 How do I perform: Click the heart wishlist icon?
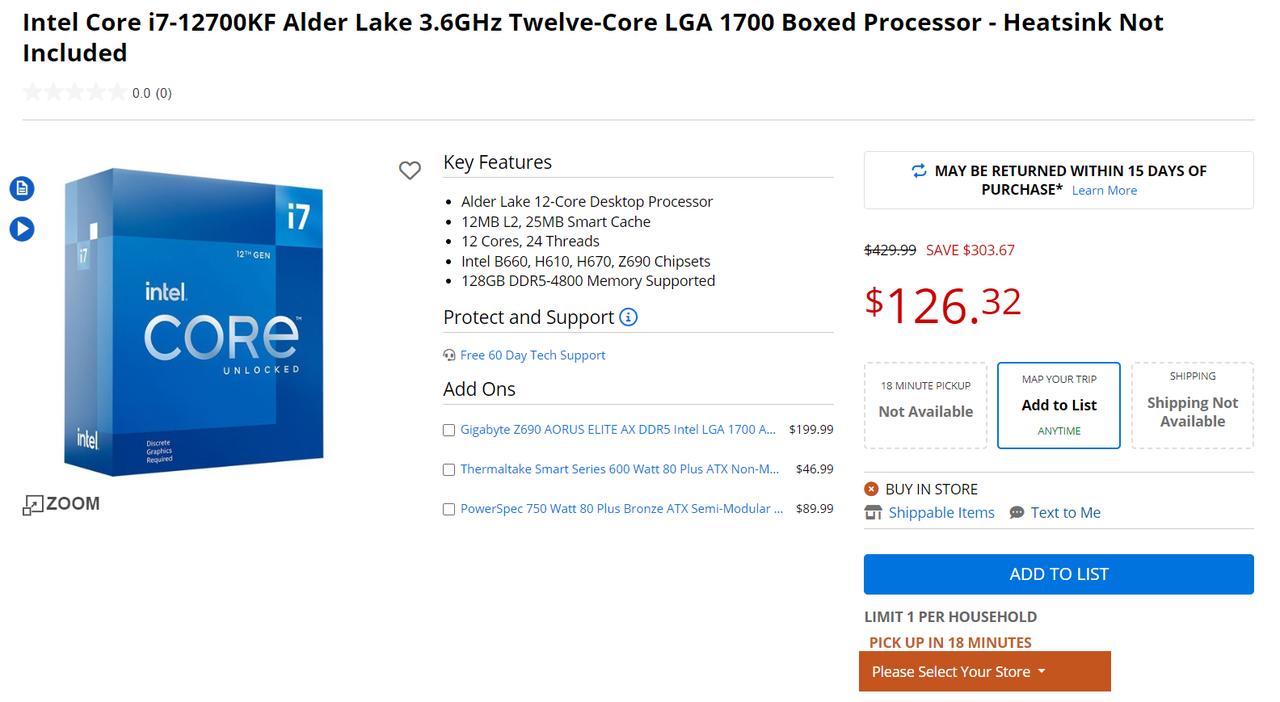pos(410,170)
